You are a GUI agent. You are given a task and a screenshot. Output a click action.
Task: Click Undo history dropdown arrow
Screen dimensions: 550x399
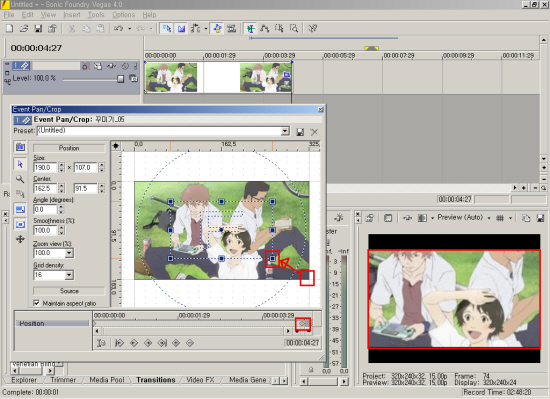[129, 29]
